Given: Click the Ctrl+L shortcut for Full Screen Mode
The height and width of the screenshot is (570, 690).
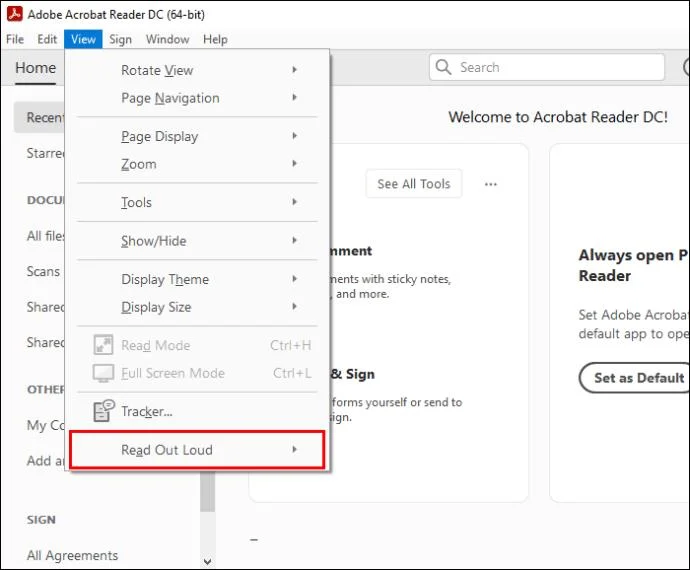Looking at the screenshot, I should (x=292, y=373).
